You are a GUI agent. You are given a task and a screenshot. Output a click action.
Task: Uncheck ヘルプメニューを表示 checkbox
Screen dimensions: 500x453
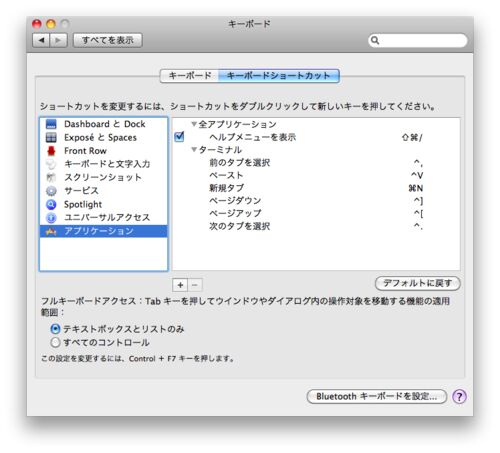point(179,137)
